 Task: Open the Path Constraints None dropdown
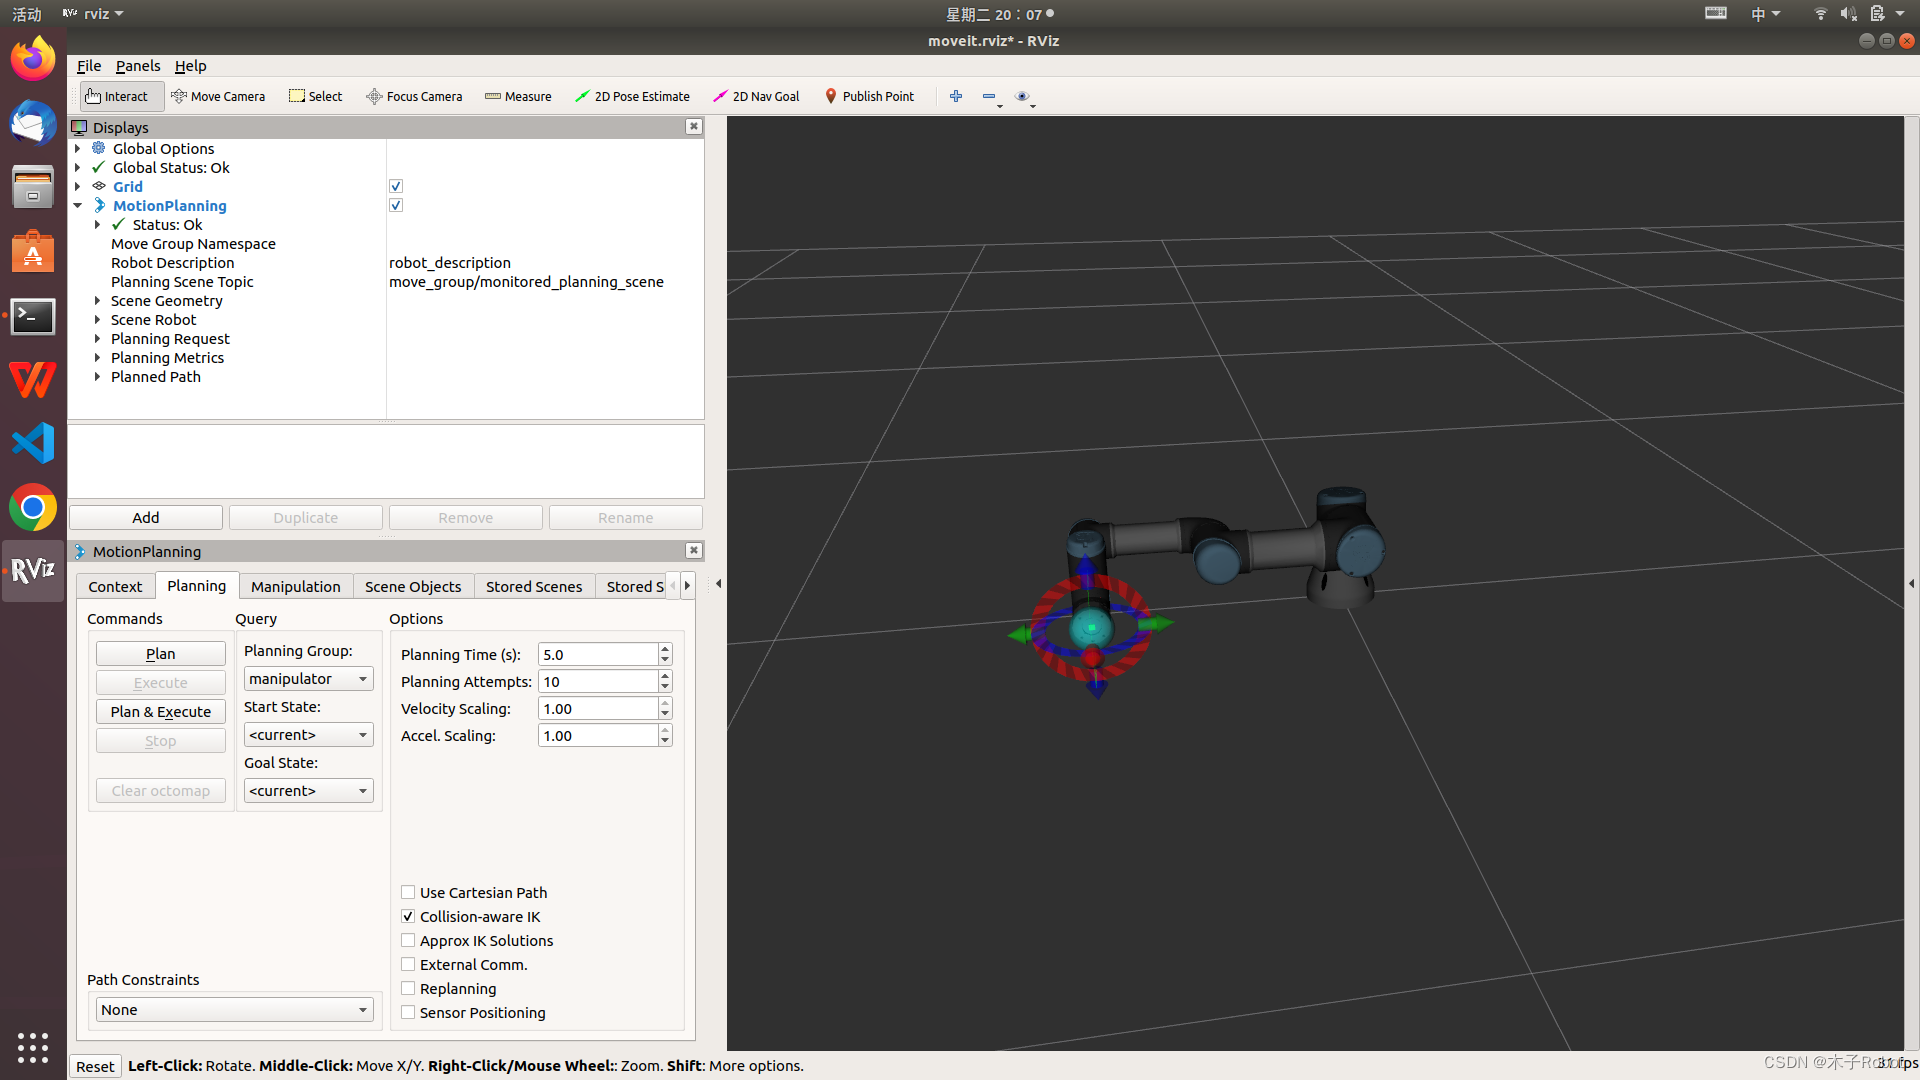tap(234, 1010)
